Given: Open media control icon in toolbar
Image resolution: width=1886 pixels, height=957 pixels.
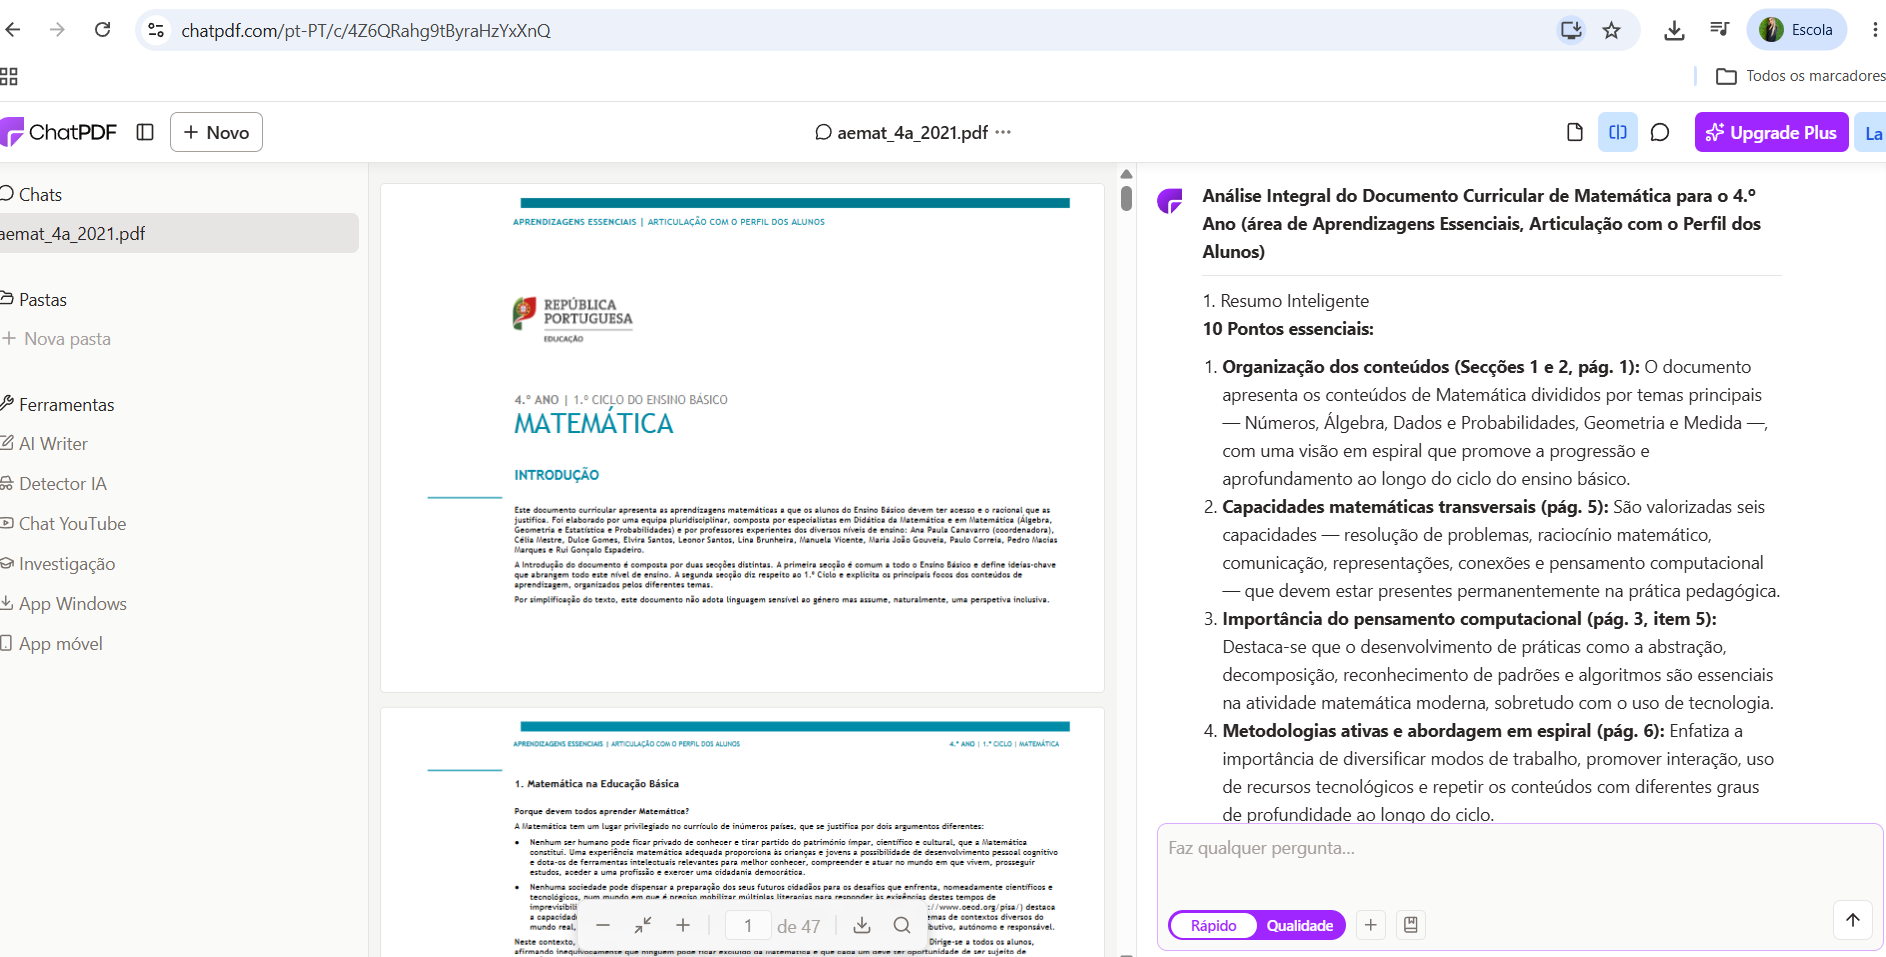Looking at the screenshot, I should [x=1719, y=29].
